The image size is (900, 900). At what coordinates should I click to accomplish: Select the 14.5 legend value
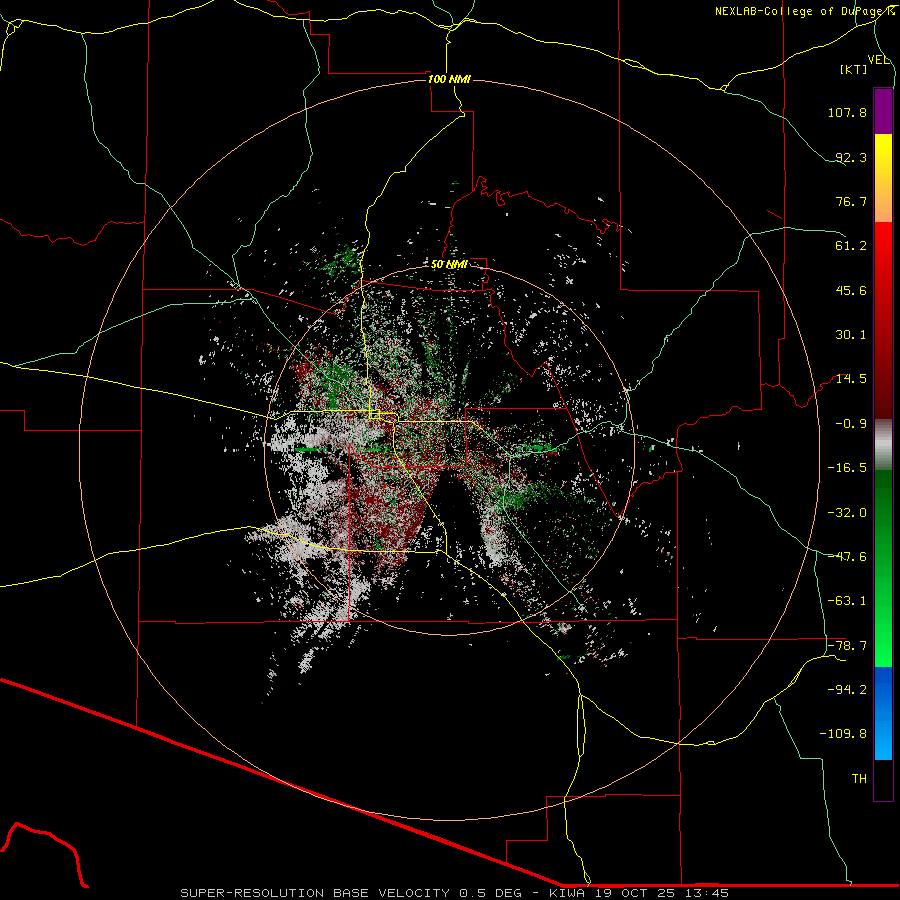click(851, 379)
